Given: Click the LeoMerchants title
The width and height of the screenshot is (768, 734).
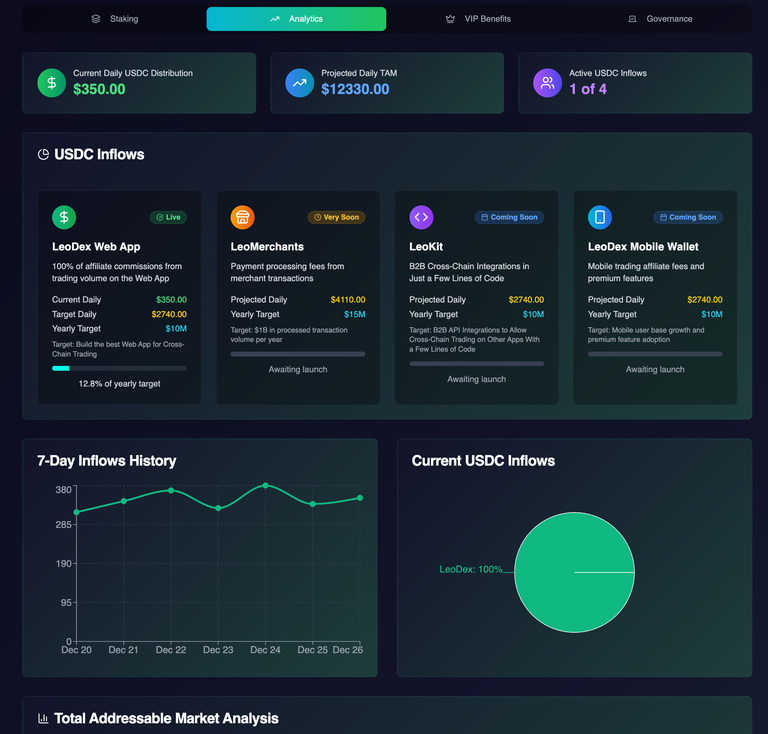Looking at the screenshot, I should tap(267, 247).
